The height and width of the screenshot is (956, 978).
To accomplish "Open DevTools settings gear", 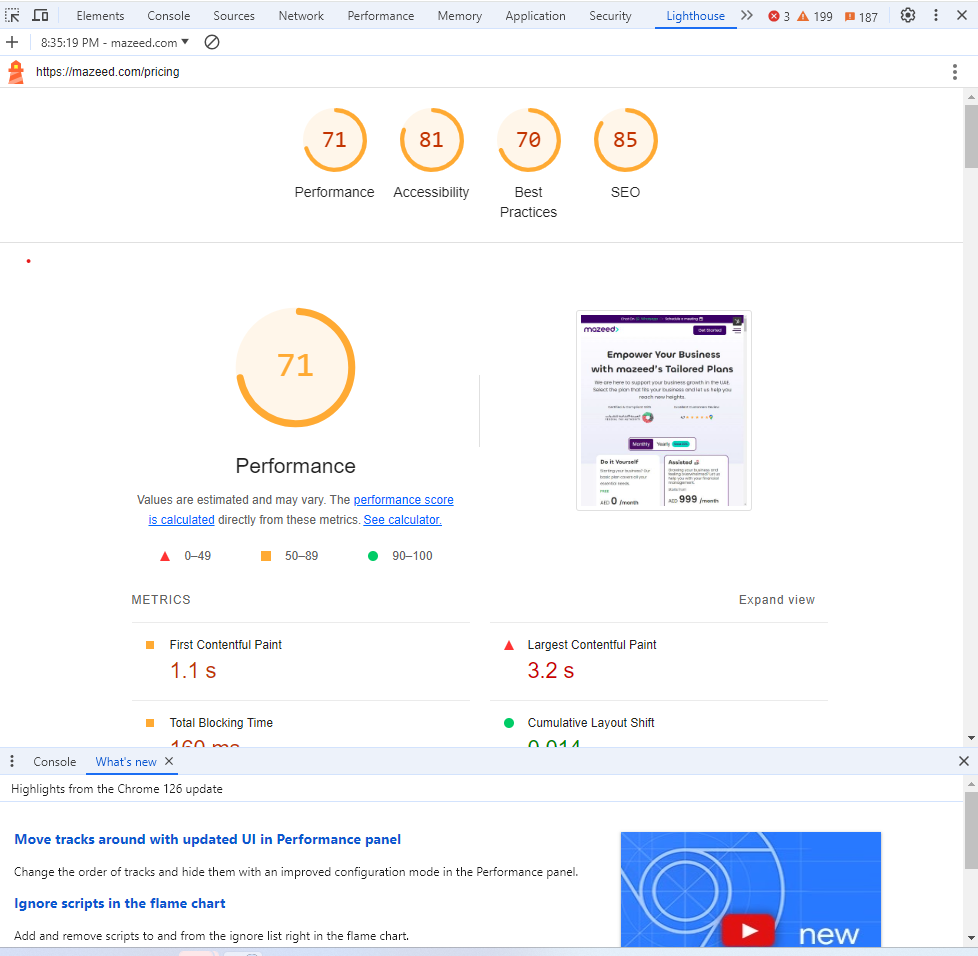I will [x=908, y=15].
